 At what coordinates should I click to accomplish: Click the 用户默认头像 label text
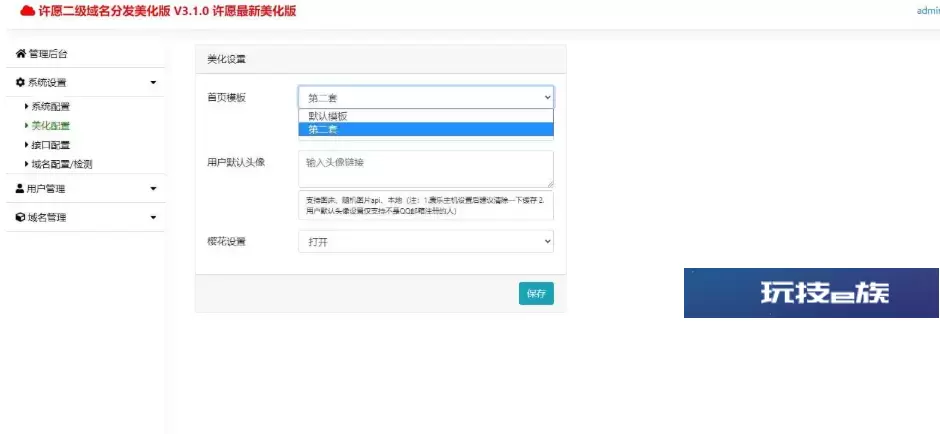(x=236, y=163)
